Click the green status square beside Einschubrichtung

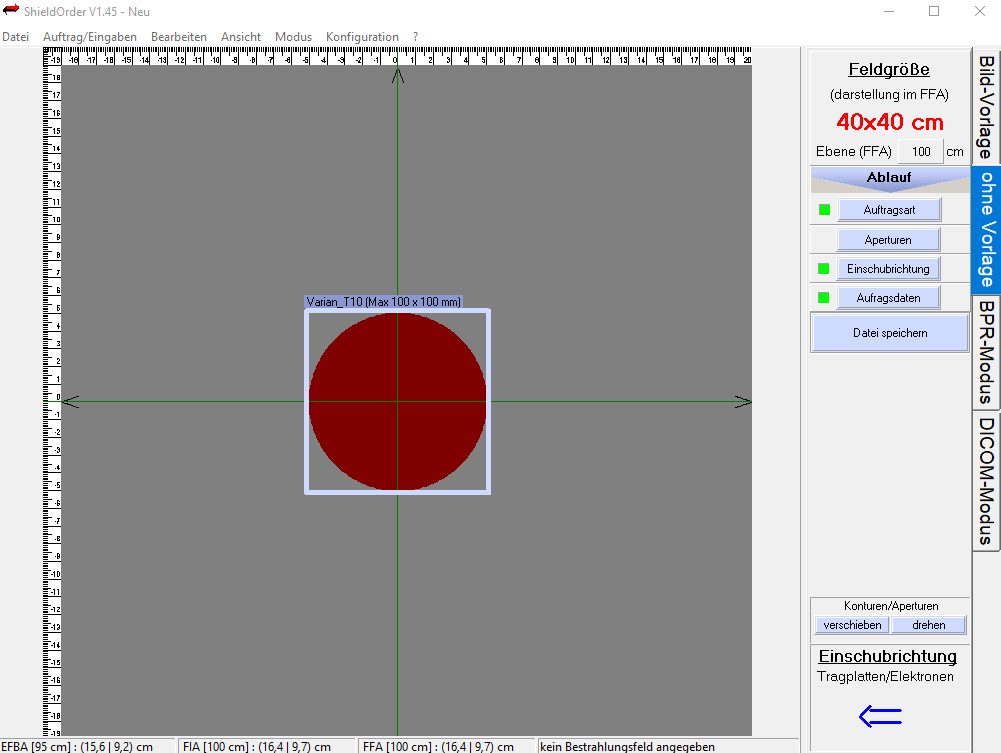coord(824,269)
